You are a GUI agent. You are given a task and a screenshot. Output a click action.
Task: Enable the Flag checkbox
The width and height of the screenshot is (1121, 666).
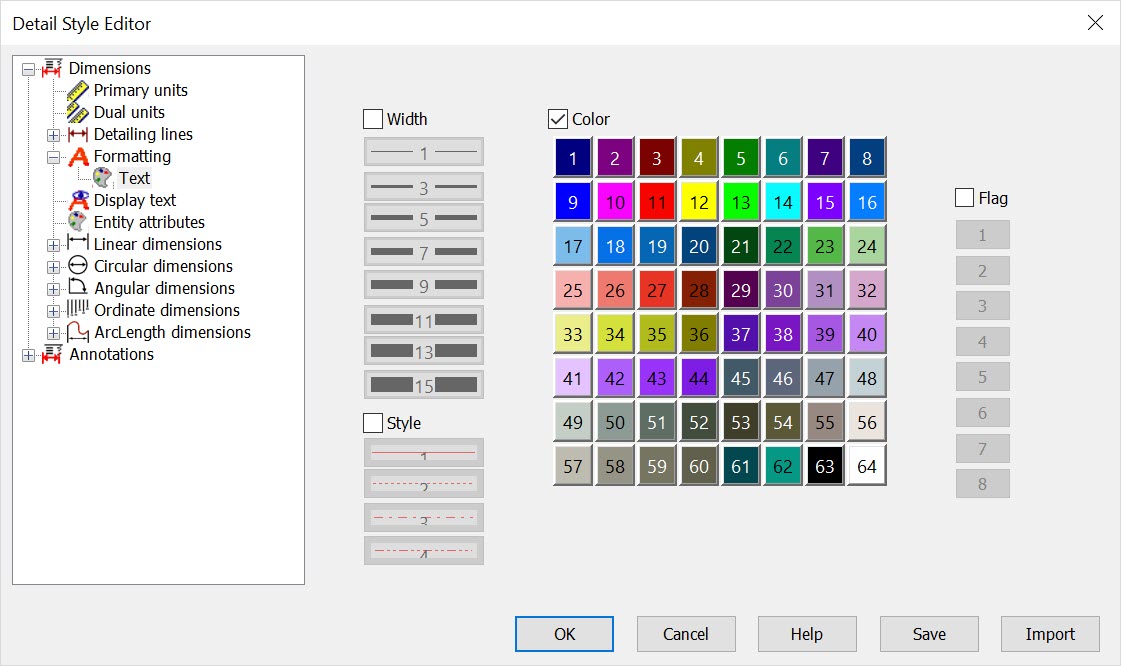[967, 197]
